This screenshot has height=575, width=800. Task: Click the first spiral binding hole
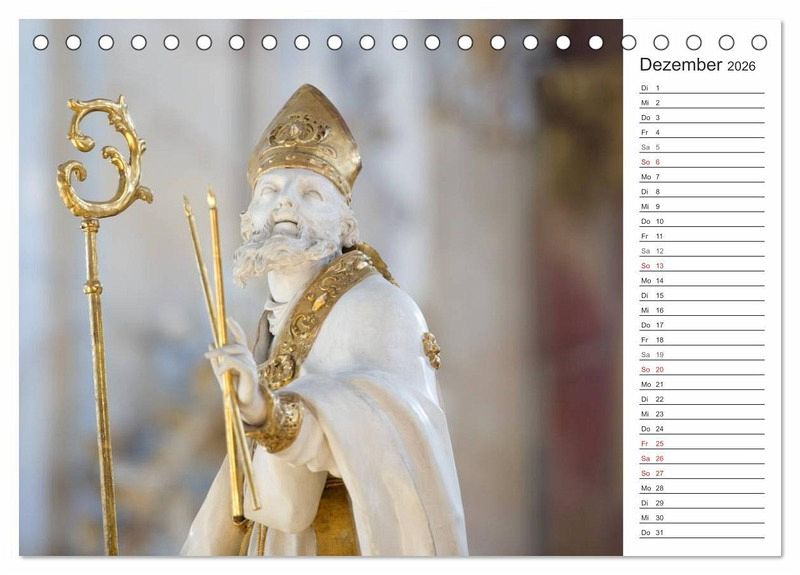pyautogui.click(x=41, y=42)
